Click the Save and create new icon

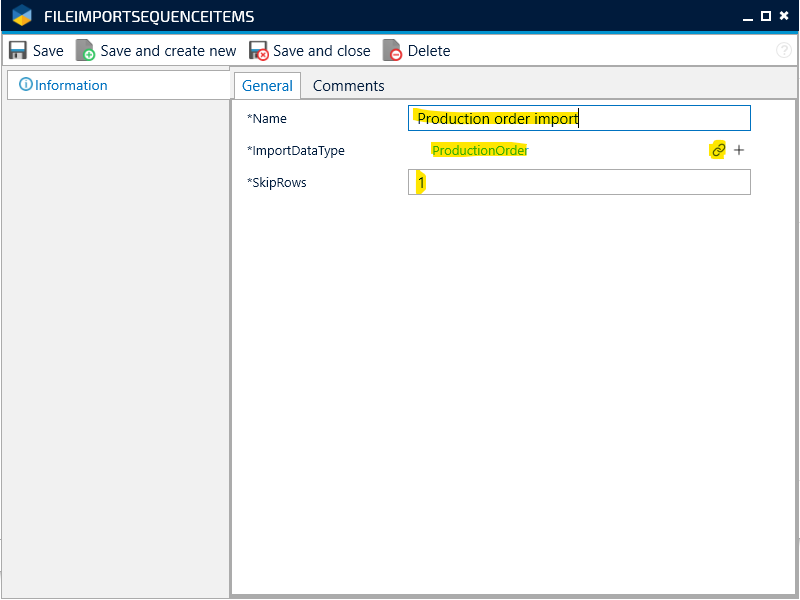[x=86, y=51]
